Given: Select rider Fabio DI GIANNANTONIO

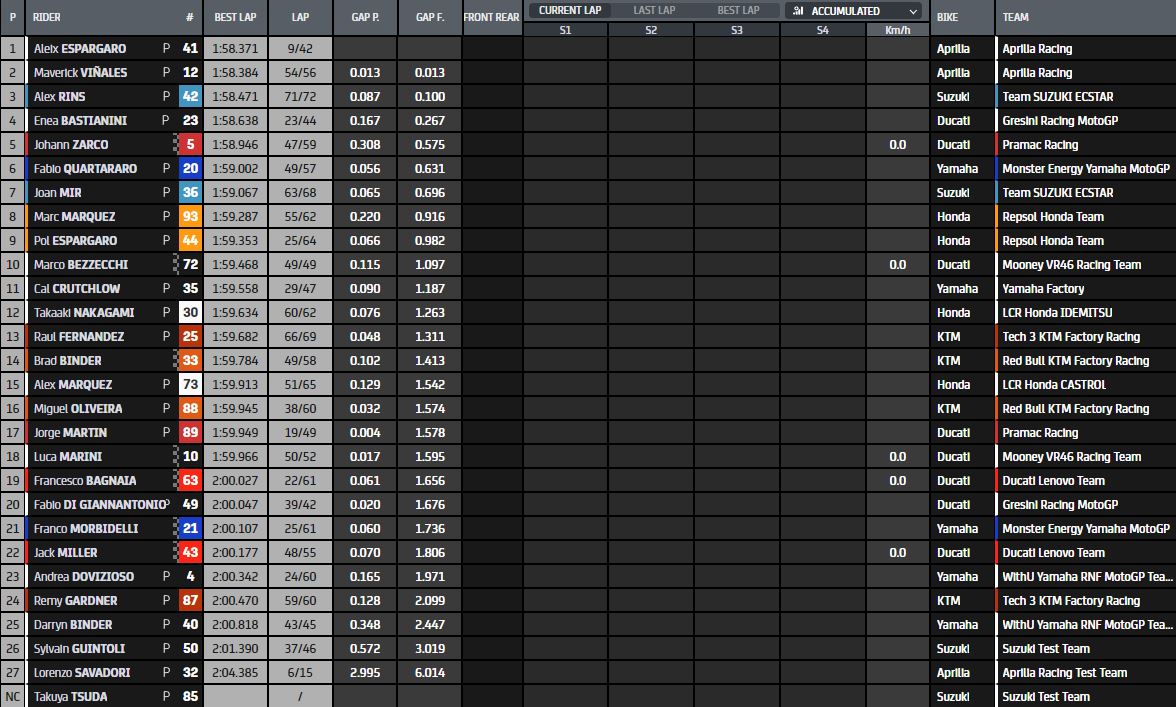Looking at the screenshot, I should (100, 505).
